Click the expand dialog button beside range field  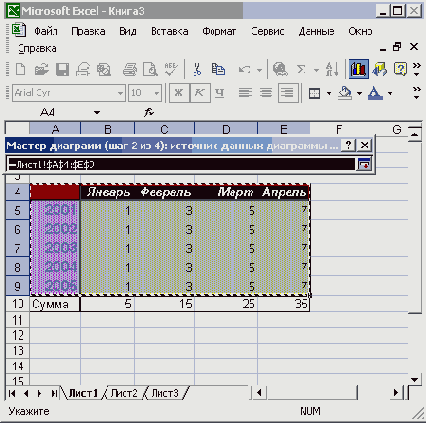364,164
